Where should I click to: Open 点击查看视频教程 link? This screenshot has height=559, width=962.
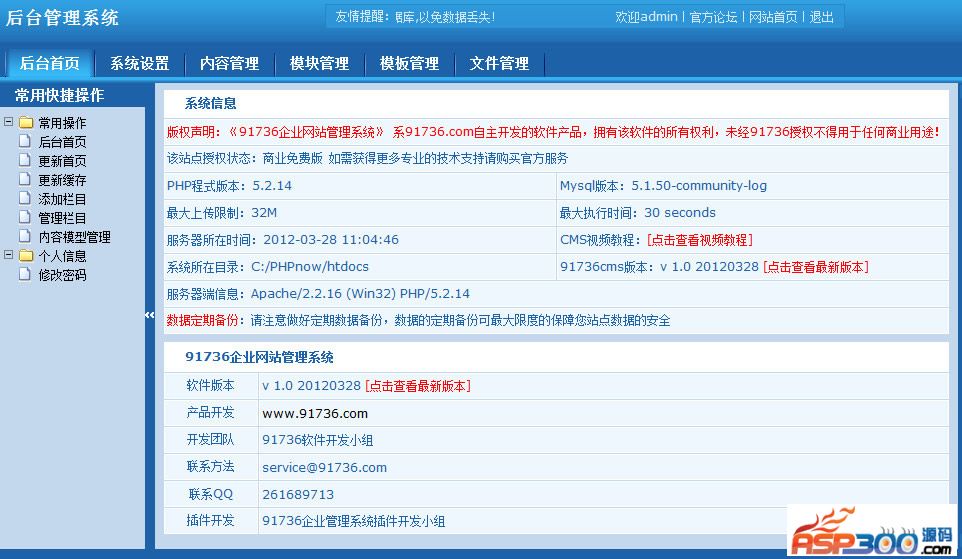(700, 240)
